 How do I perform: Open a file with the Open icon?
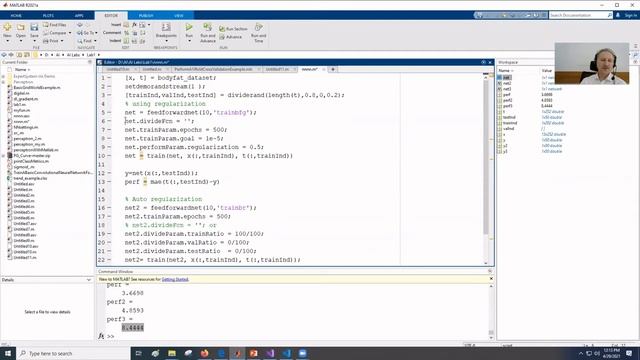point(20,28)
